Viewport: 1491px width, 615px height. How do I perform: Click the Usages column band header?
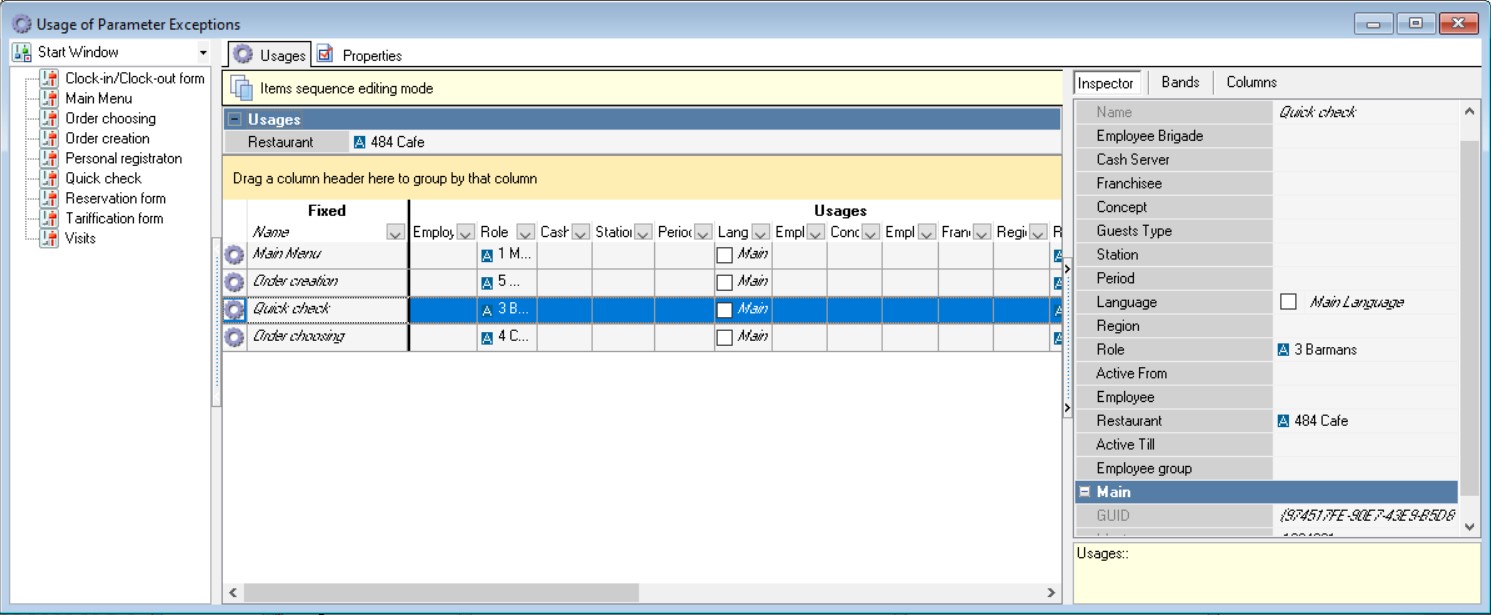840,211
